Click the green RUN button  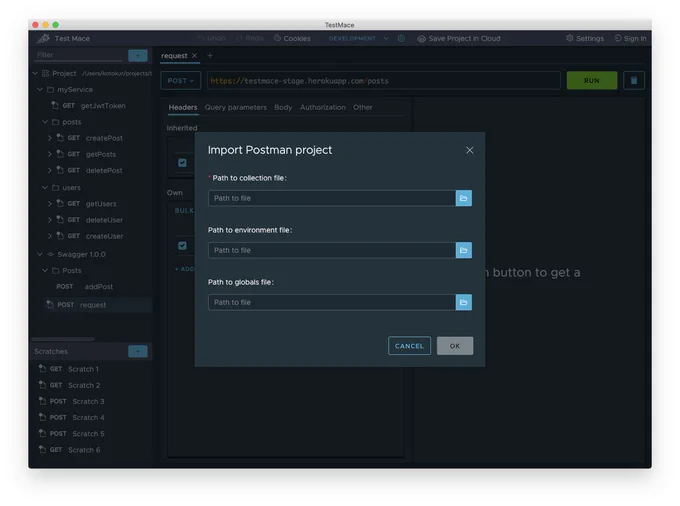(x=592, y=81)
